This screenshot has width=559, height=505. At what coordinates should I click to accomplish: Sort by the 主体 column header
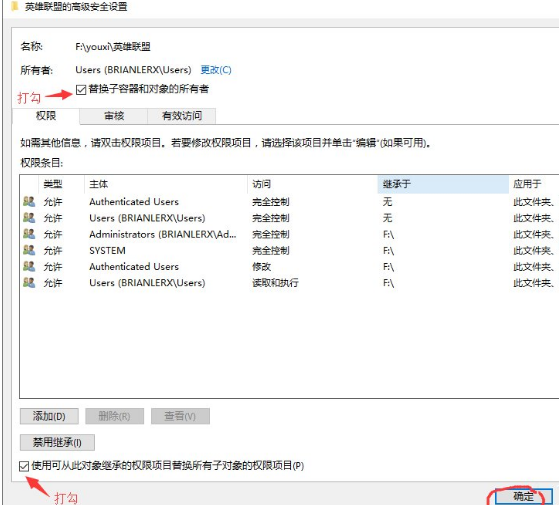click(166, 184)
